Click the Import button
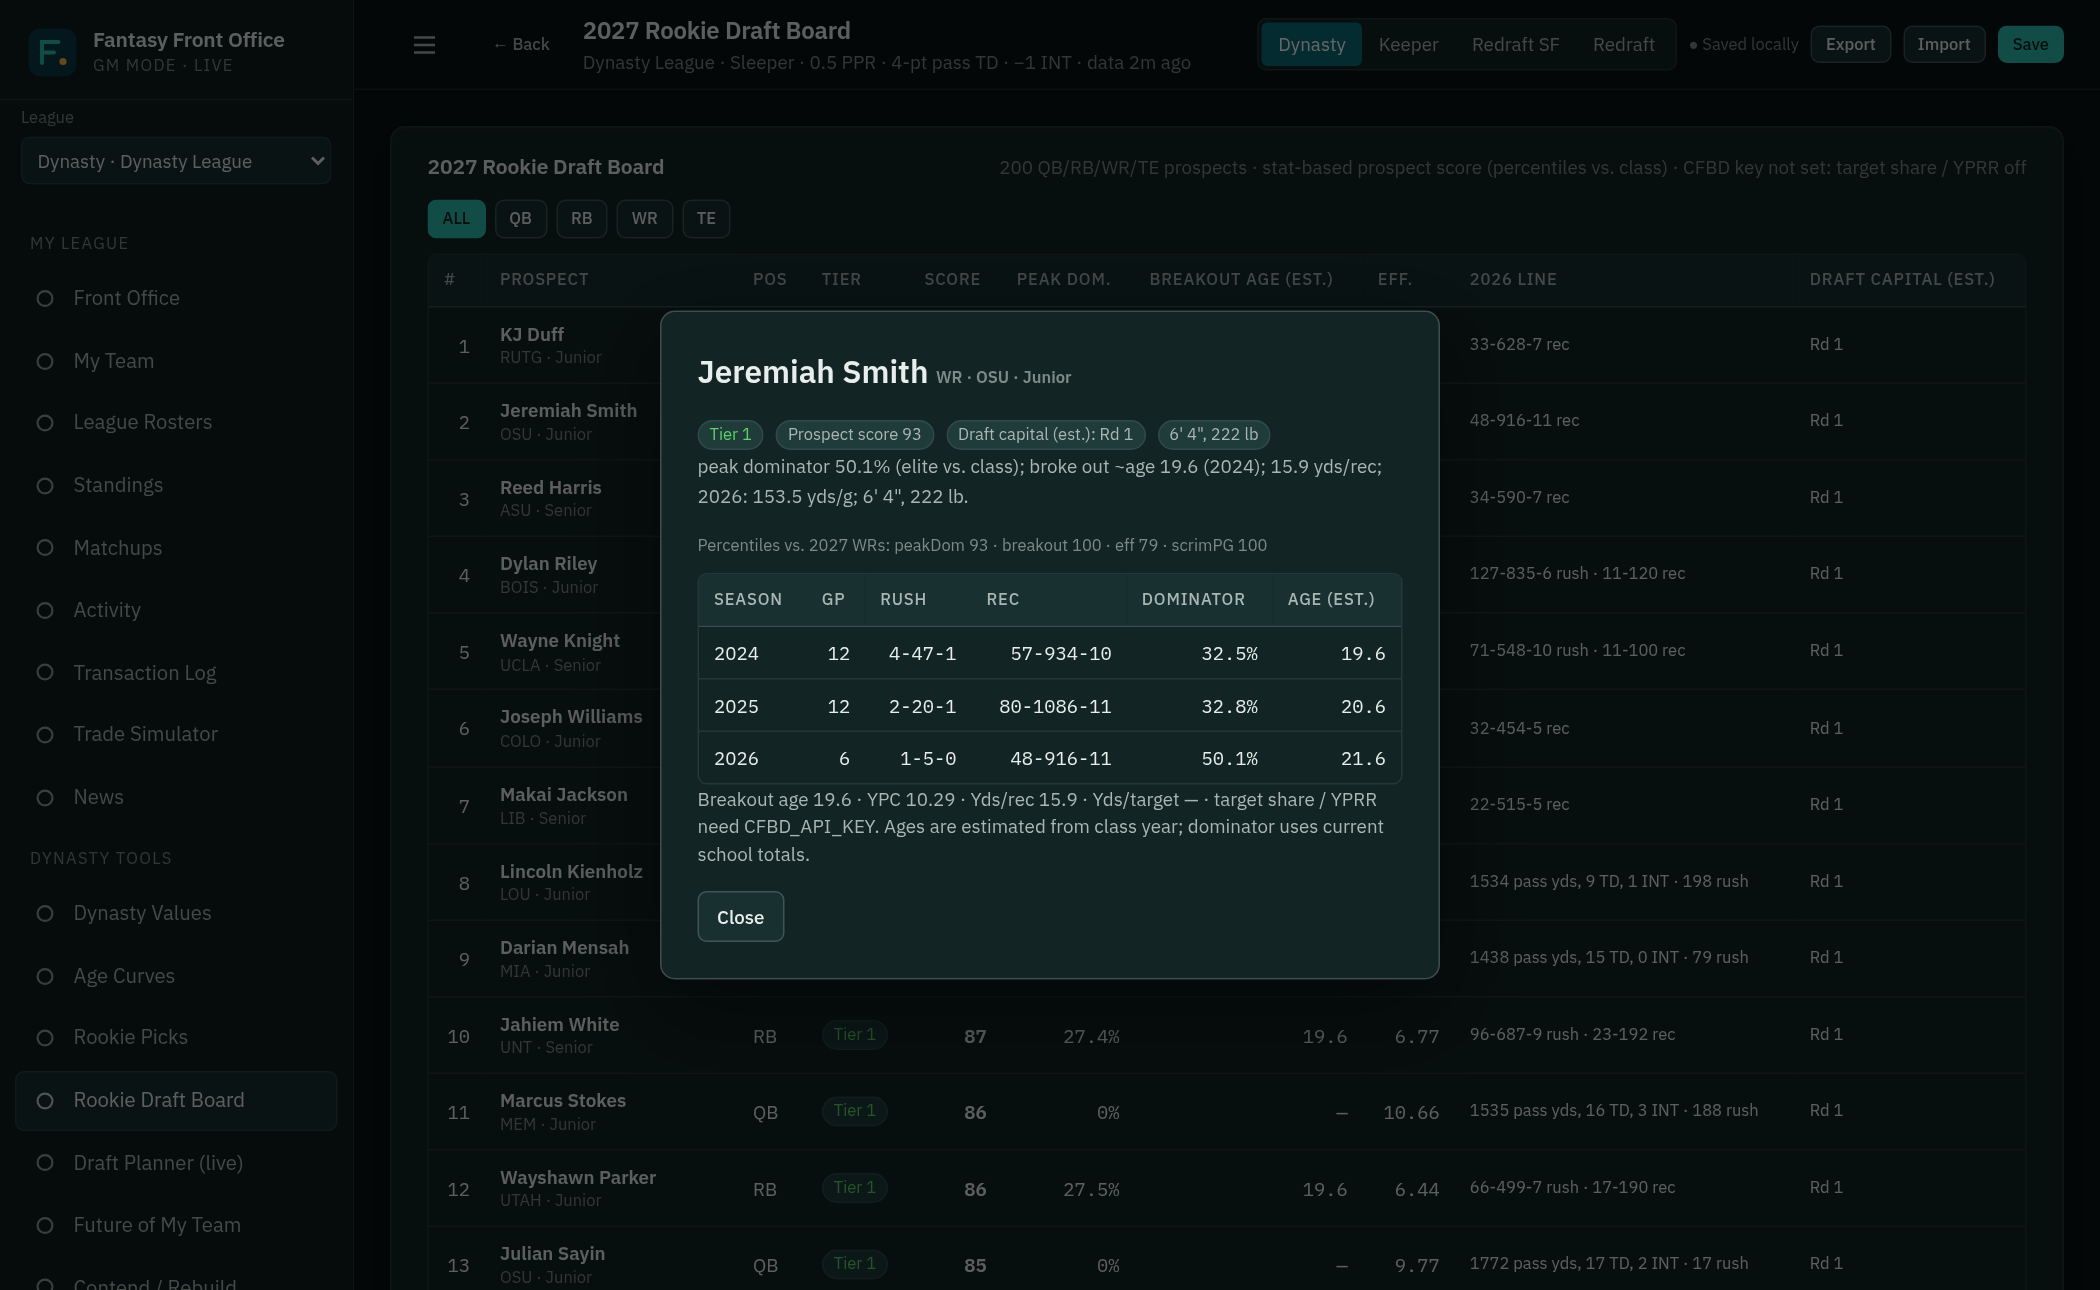Viewport: 2100px width, 1290px height. pyautogui.click(x=1943, y=45)
